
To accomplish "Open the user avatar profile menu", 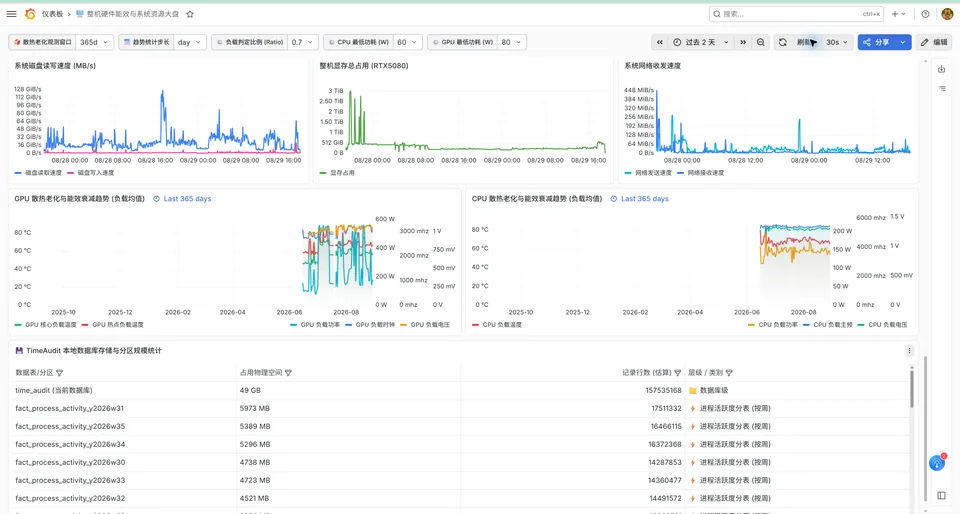I will [x=947, y=13].
